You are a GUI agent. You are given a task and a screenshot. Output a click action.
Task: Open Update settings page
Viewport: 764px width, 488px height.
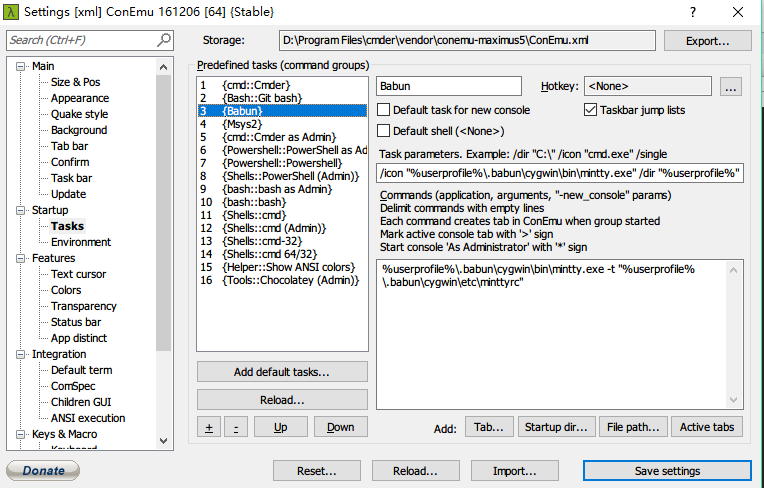pyautogui.click(x=69, y=194)
